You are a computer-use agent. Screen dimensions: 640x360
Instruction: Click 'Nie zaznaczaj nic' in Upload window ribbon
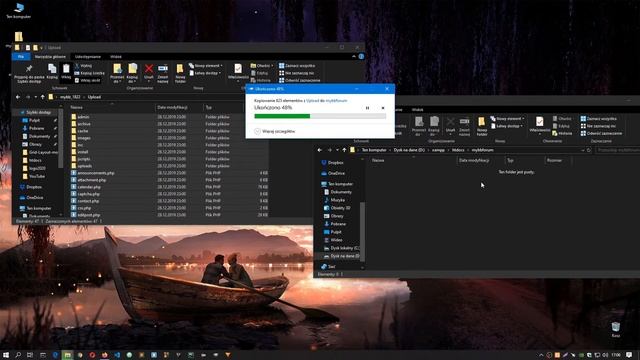[x=296, y=73]
